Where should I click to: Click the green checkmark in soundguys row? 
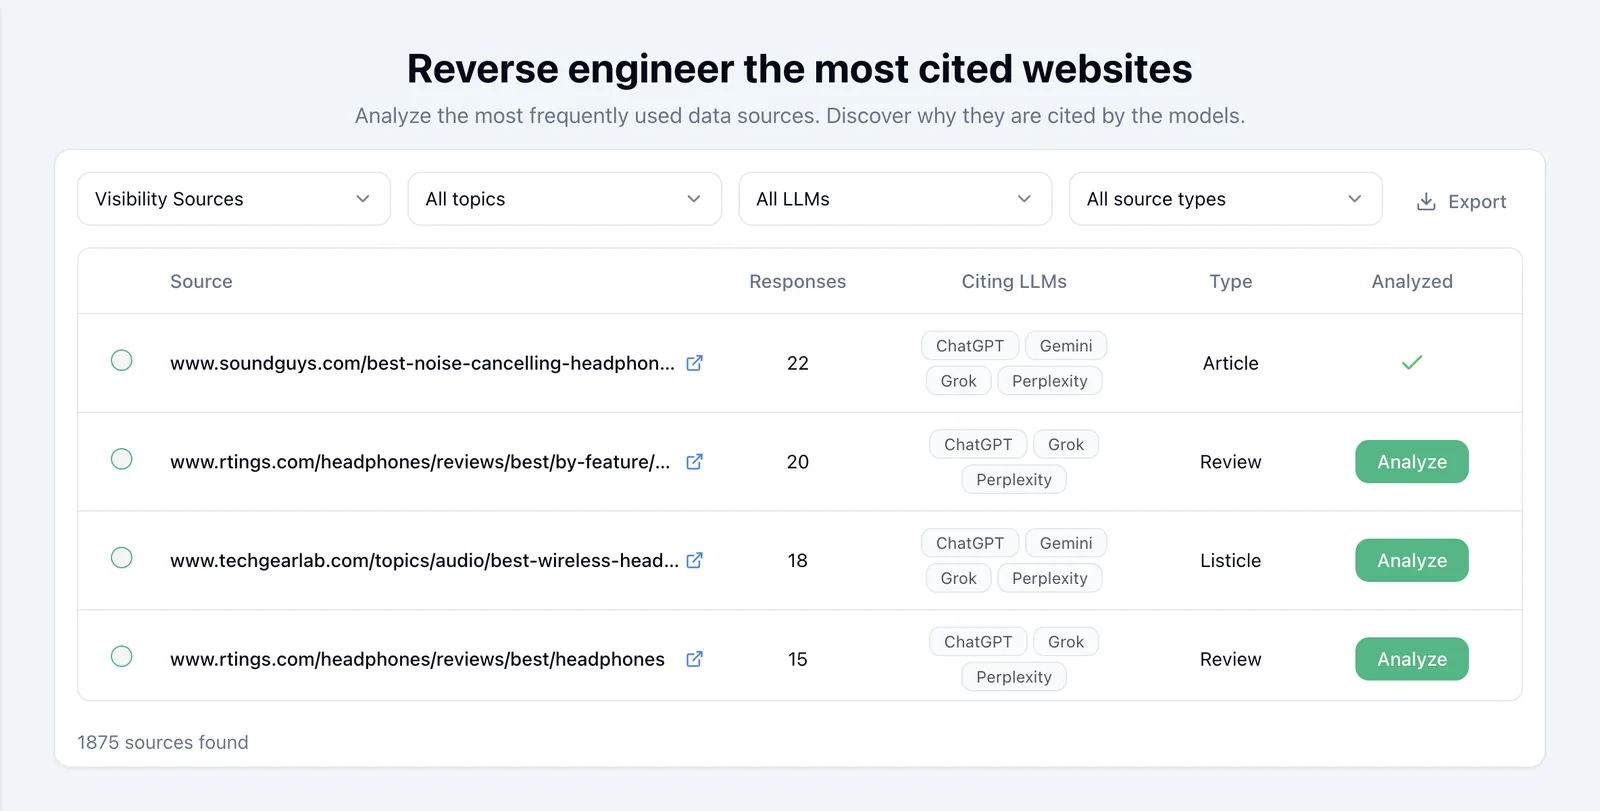(1412, 362)
